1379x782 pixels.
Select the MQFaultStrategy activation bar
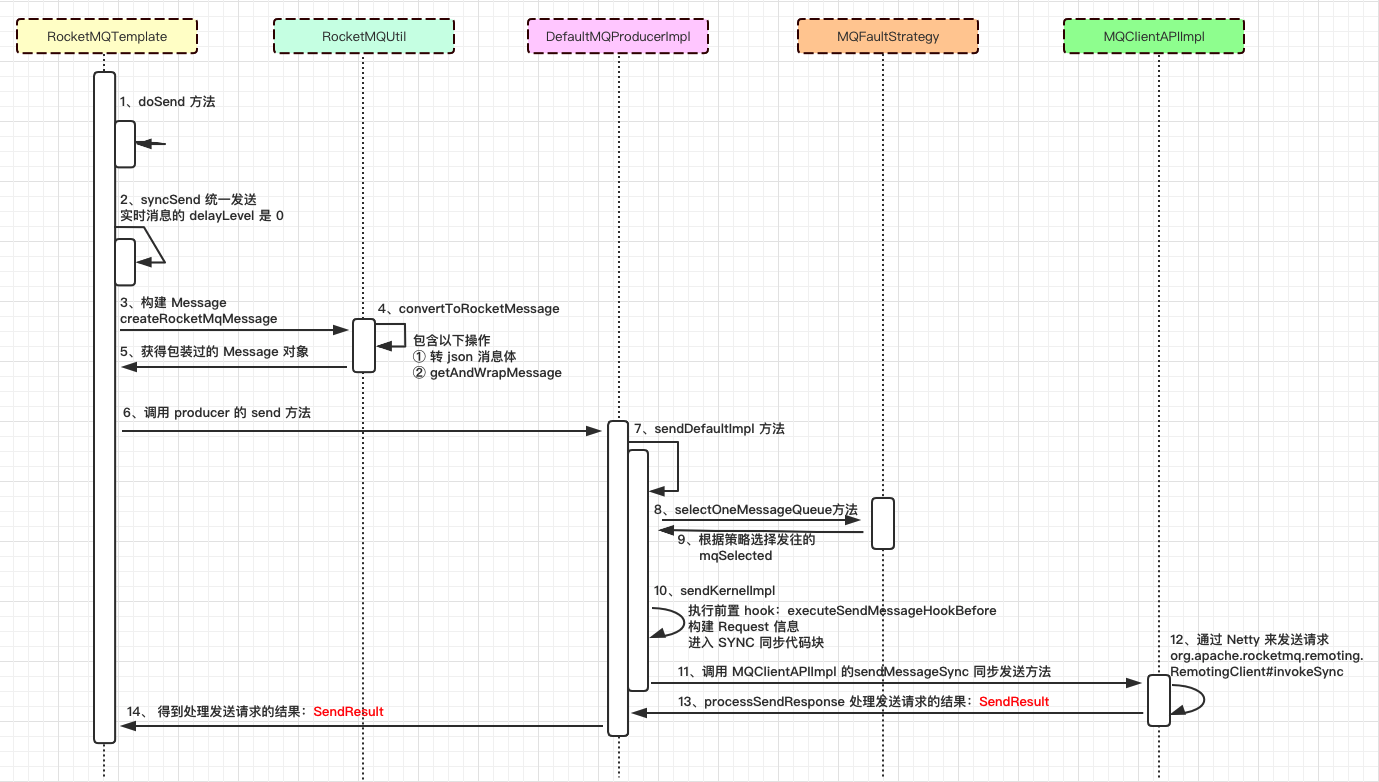point(882,523)
